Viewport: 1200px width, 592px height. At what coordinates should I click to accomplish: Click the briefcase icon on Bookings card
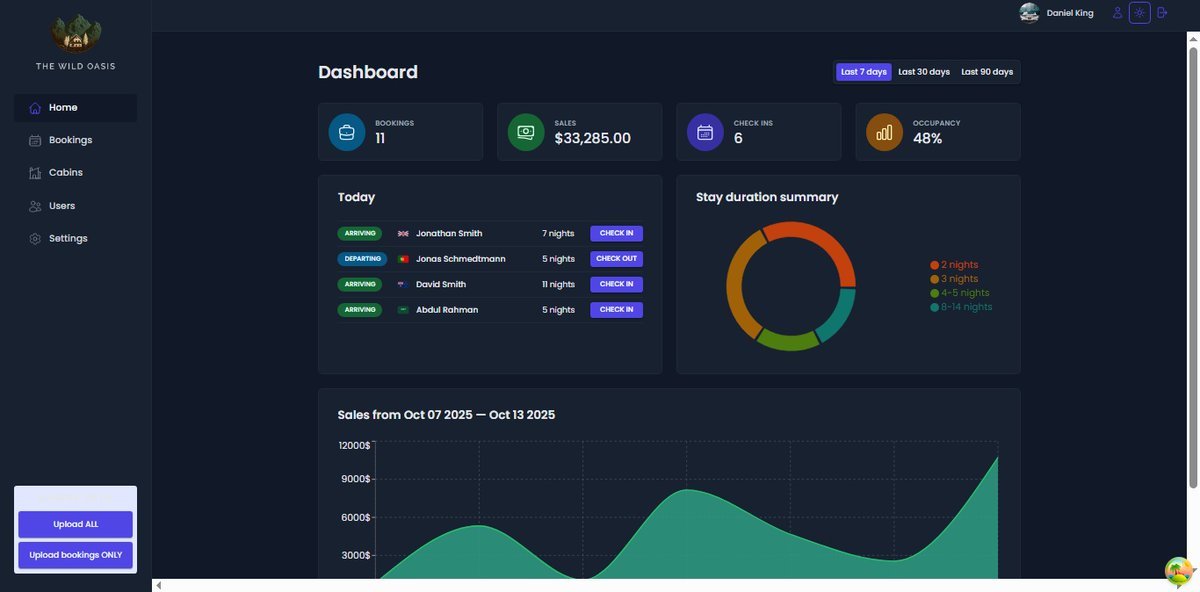click(x=347, y=132)
